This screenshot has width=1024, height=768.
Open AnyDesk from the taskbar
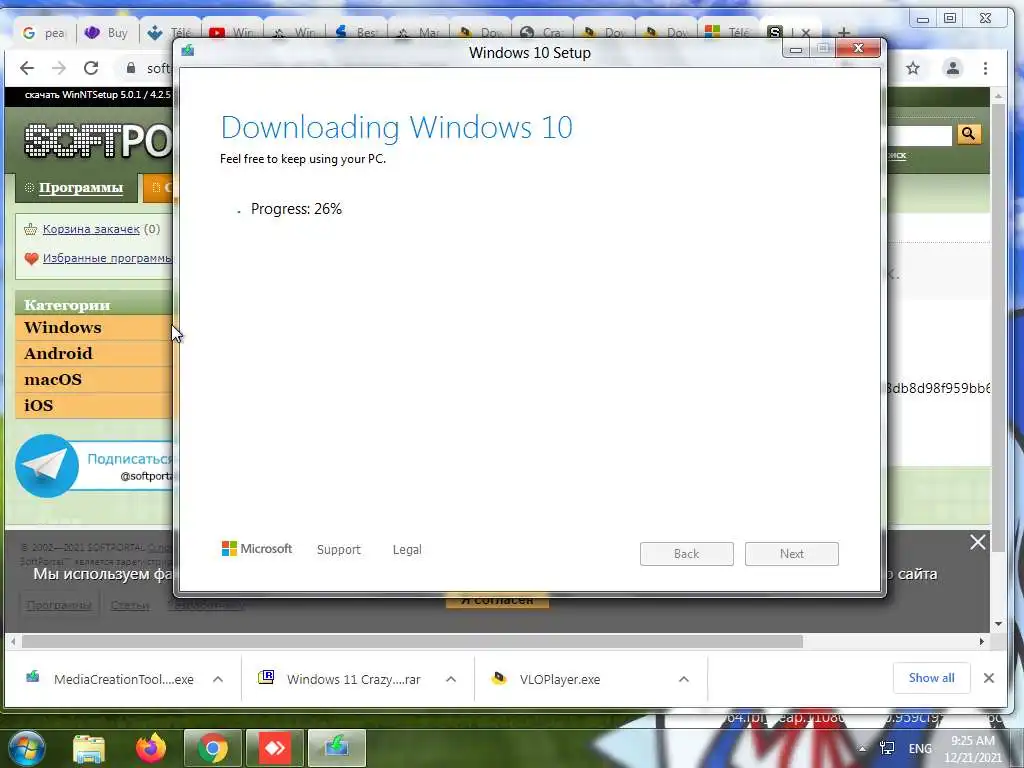pos(274,748)
